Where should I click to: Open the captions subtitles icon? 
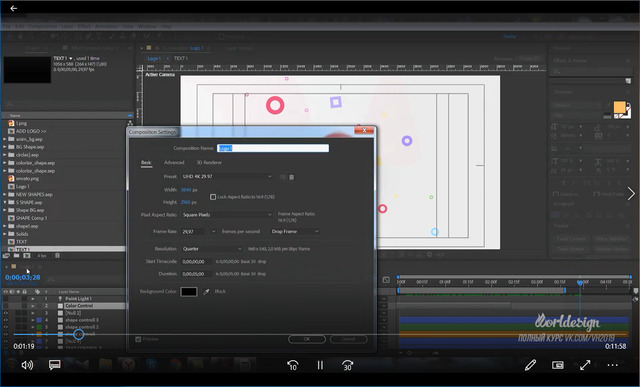[55, 365]
